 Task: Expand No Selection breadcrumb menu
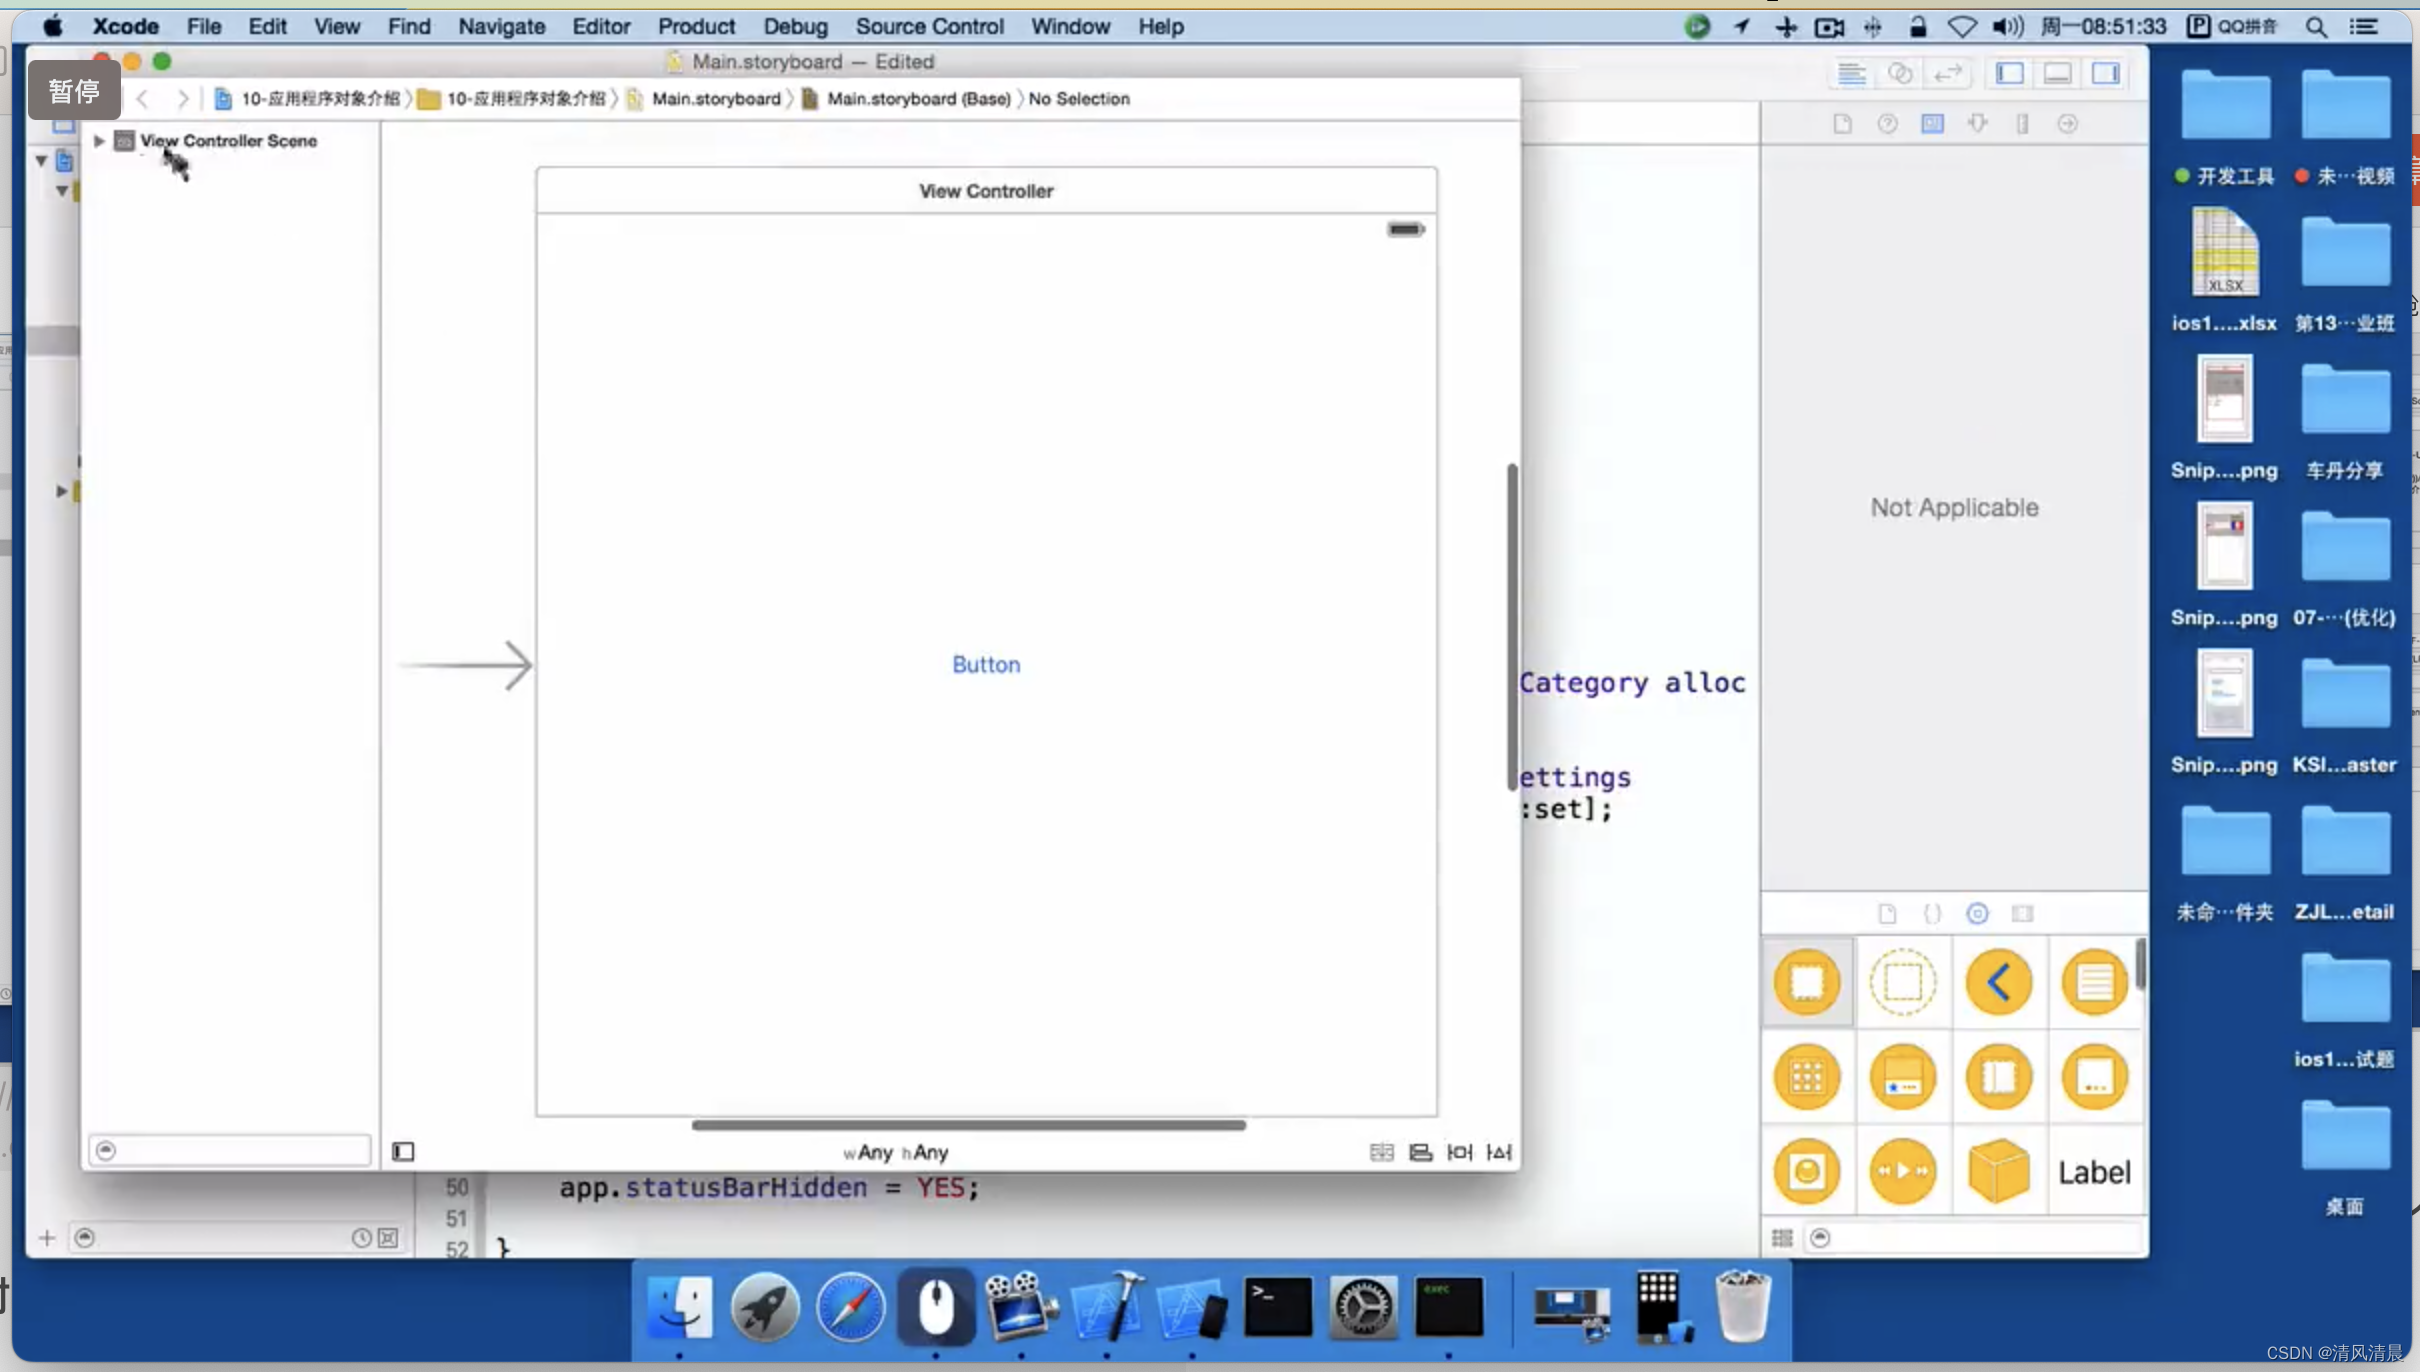[x=1079, y=98]
